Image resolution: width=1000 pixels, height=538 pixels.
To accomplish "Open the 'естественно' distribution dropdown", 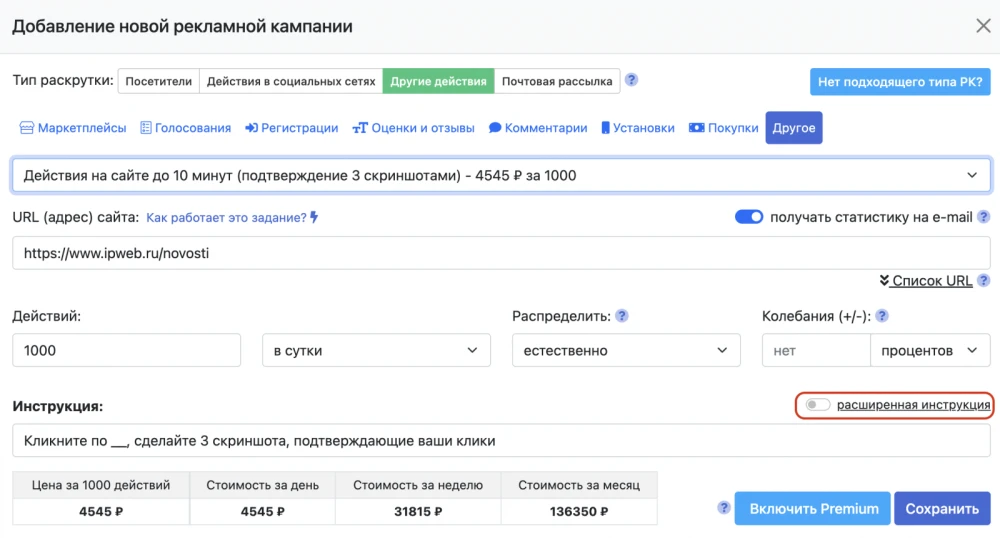I will tap(626, 351).
